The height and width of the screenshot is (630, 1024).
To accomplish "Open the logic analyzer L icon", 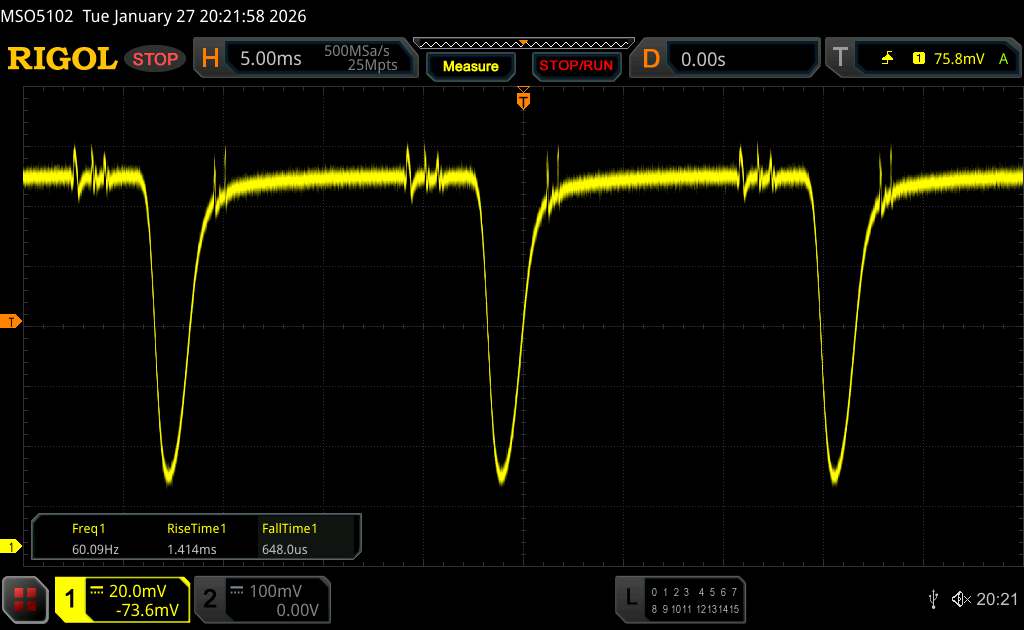I will pos(630,598).
